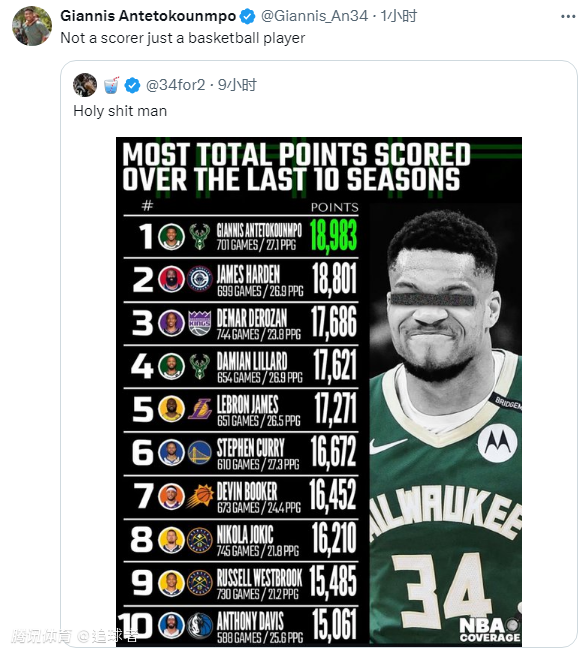Open the quoted tweet text Holy shit man

[x=120, y=111]
